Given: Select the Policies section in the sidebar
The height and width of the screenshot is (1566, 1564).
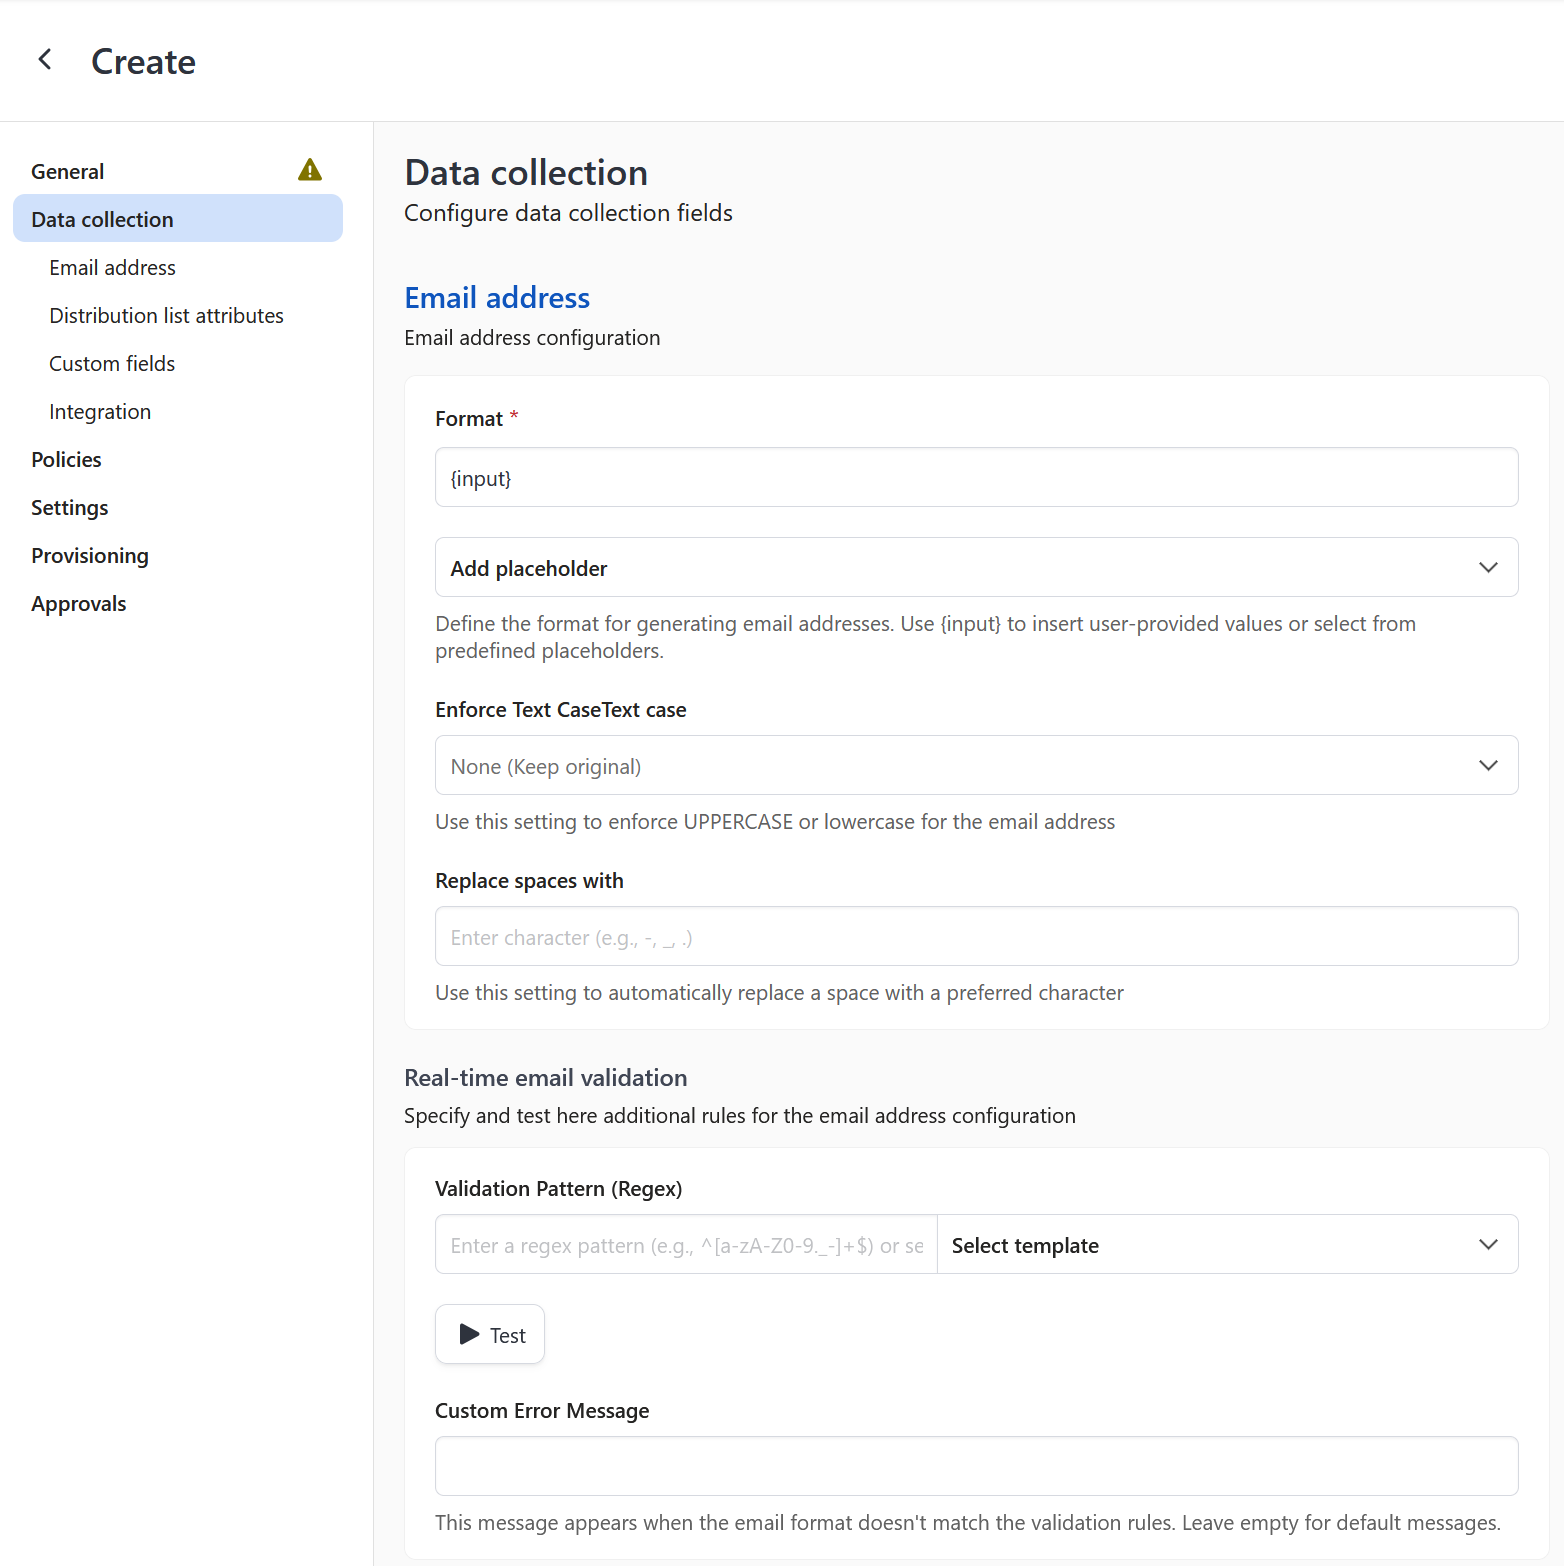Looking at the screenshot, I should [x=66, y=459].
